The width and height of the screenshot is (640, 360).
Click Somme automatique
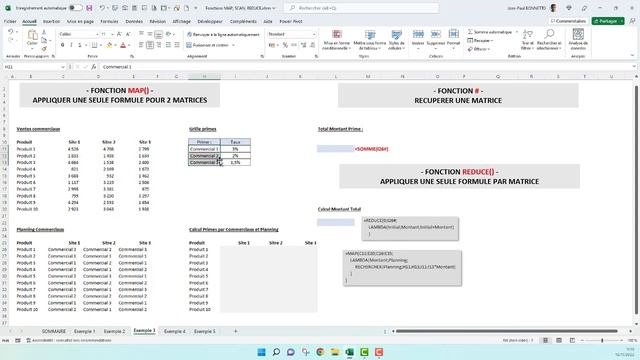[489, 32]
